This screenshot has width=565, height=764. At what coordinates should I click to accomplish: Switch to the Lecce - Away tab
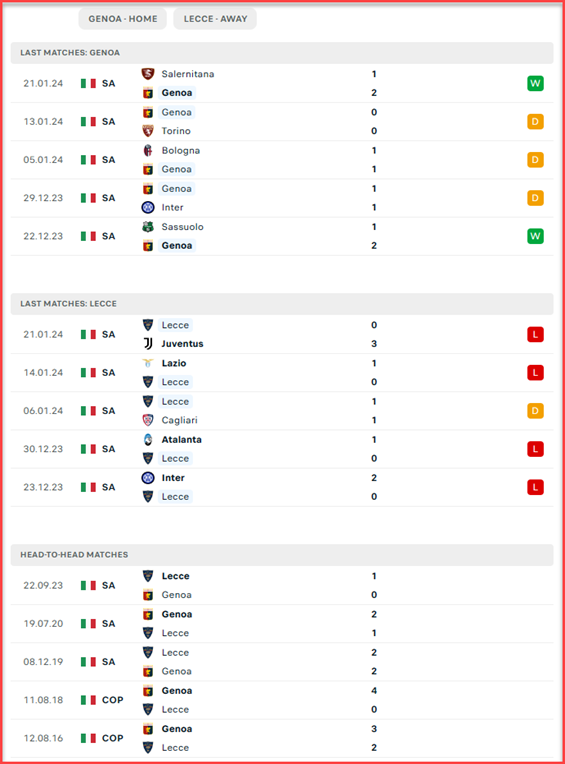215,19
